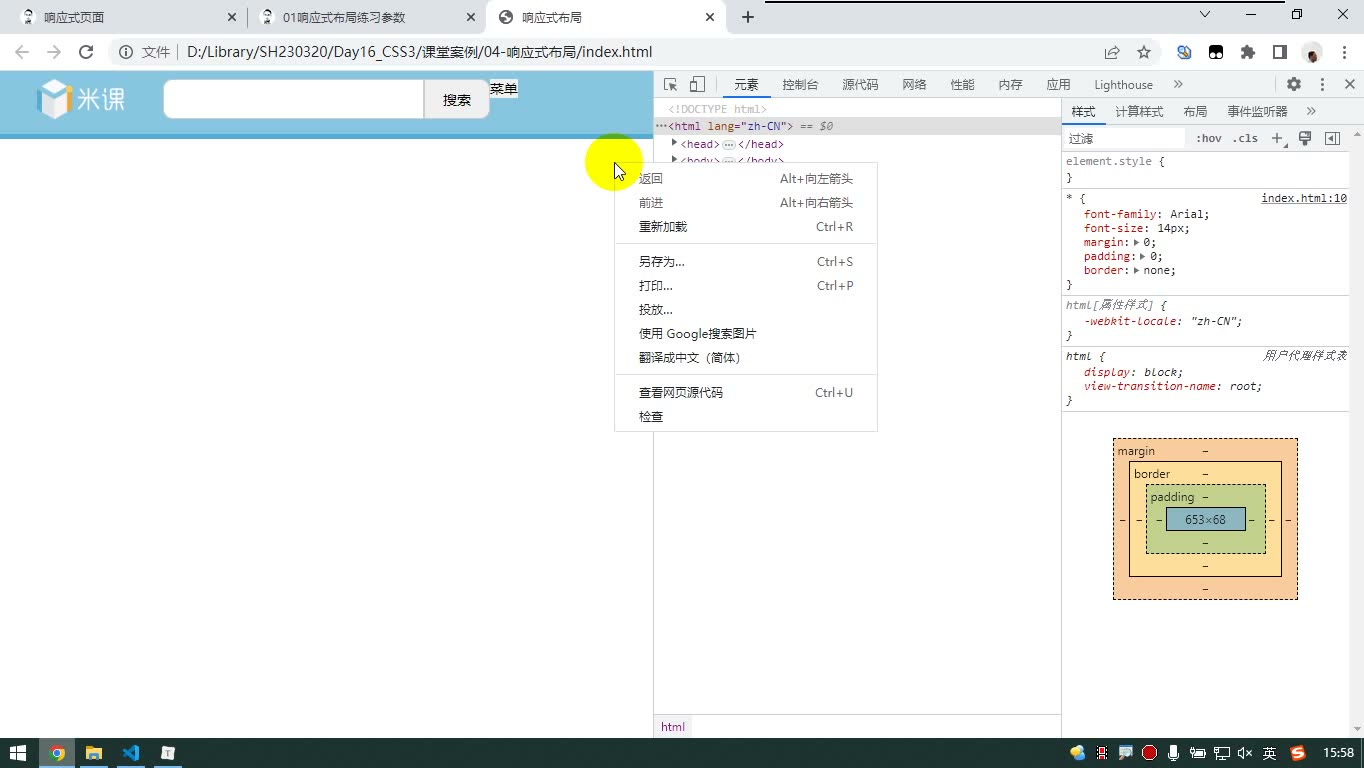Open DevTools three-dot customize menu
The height and width of the screenshot is (768, 1364).
click(x=1322, y=85)
